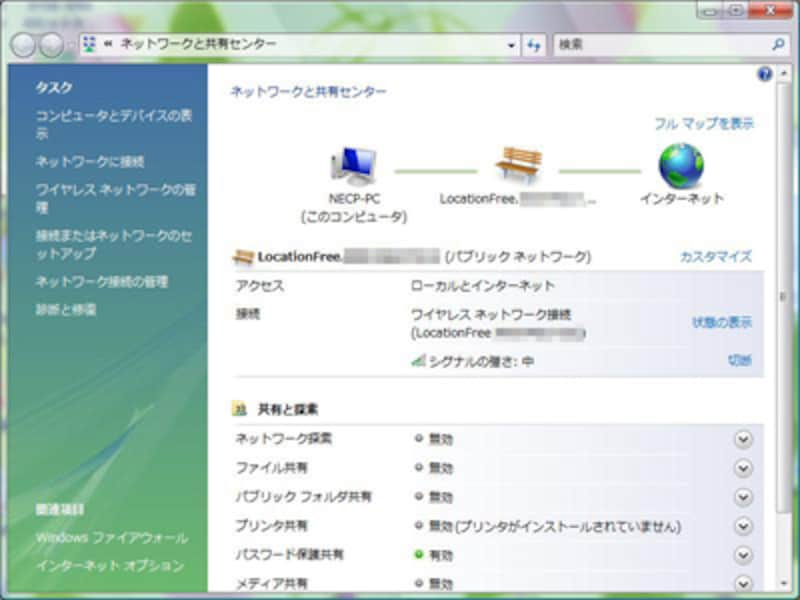Image resolution: width=800 pixels, height=600 pixels.
Task: Open ワイヤレス ネットワークの管理 task link
Action: (x=116, y=198)
